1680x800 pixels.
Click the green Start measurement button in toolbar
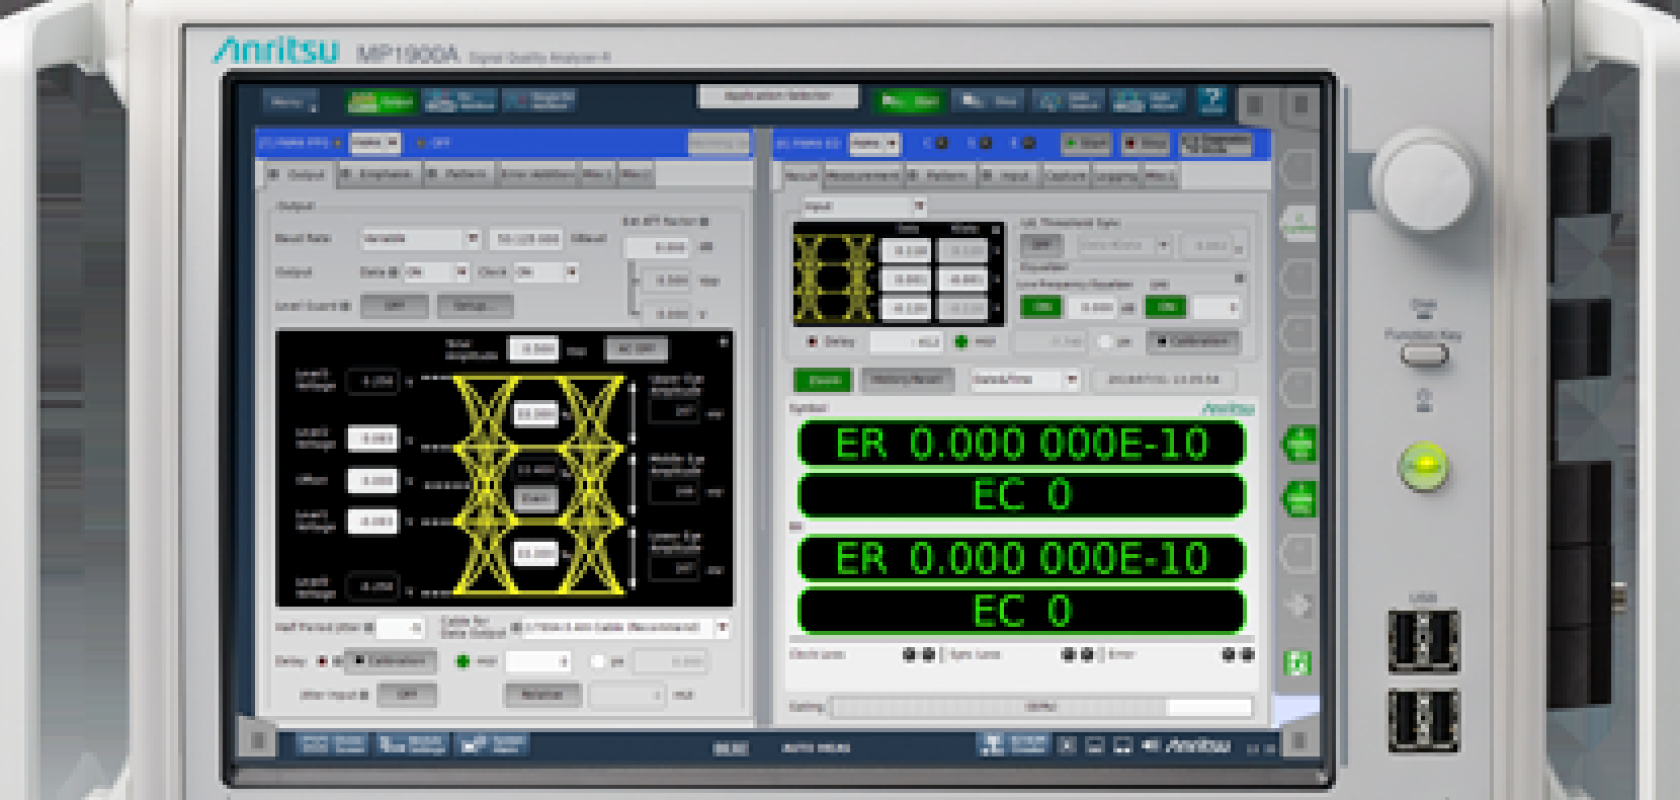click(x=909, y=101)
